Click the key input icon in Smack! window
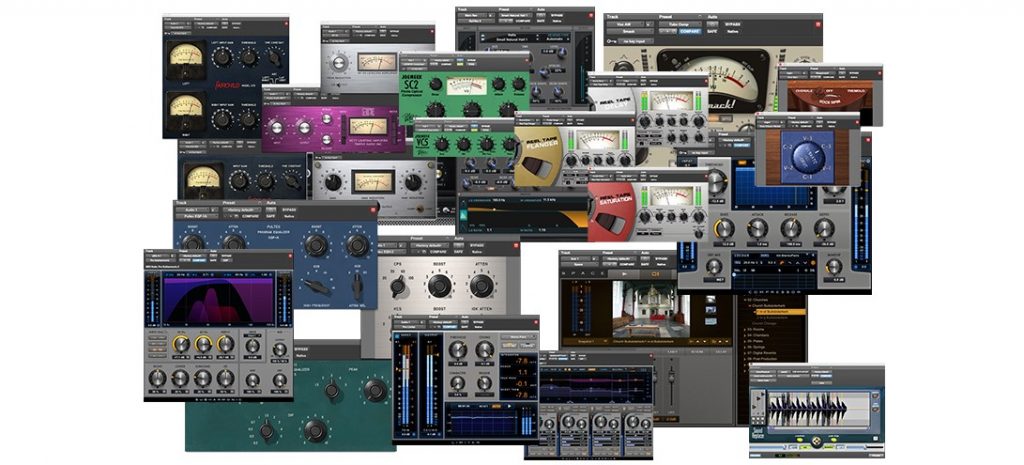 [612, 40]
